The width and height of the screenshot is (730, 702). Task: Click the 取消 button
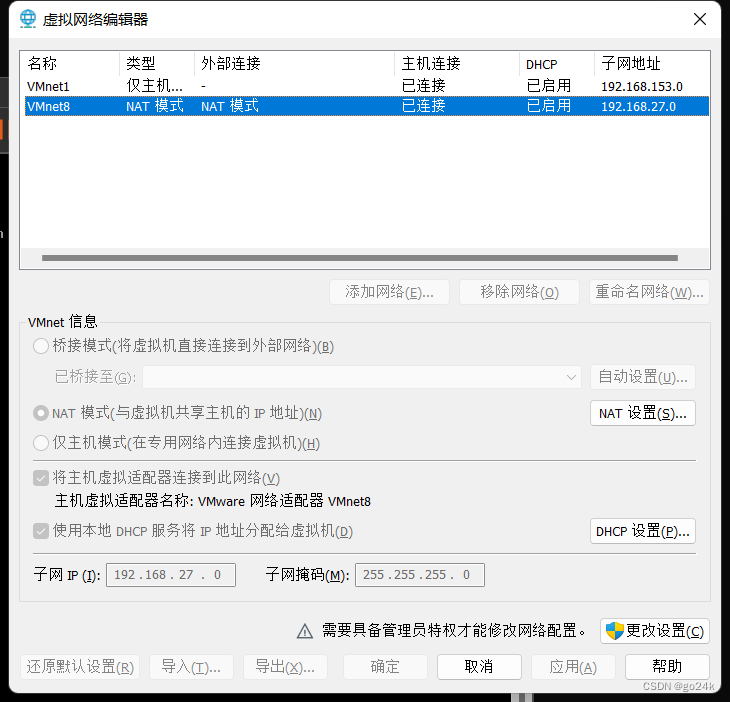pyautogui.click(x=479, y=667)
